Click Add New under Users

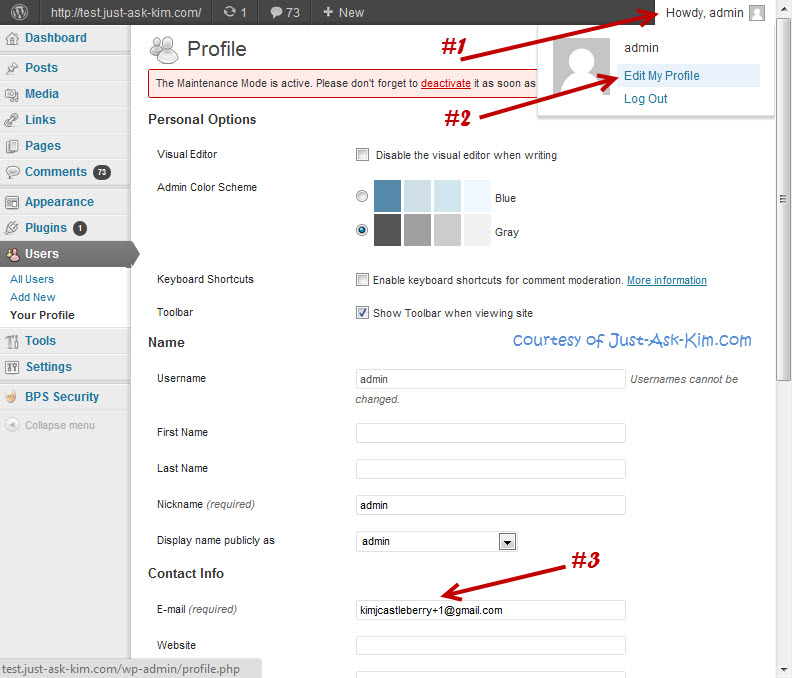coord(33,297)
